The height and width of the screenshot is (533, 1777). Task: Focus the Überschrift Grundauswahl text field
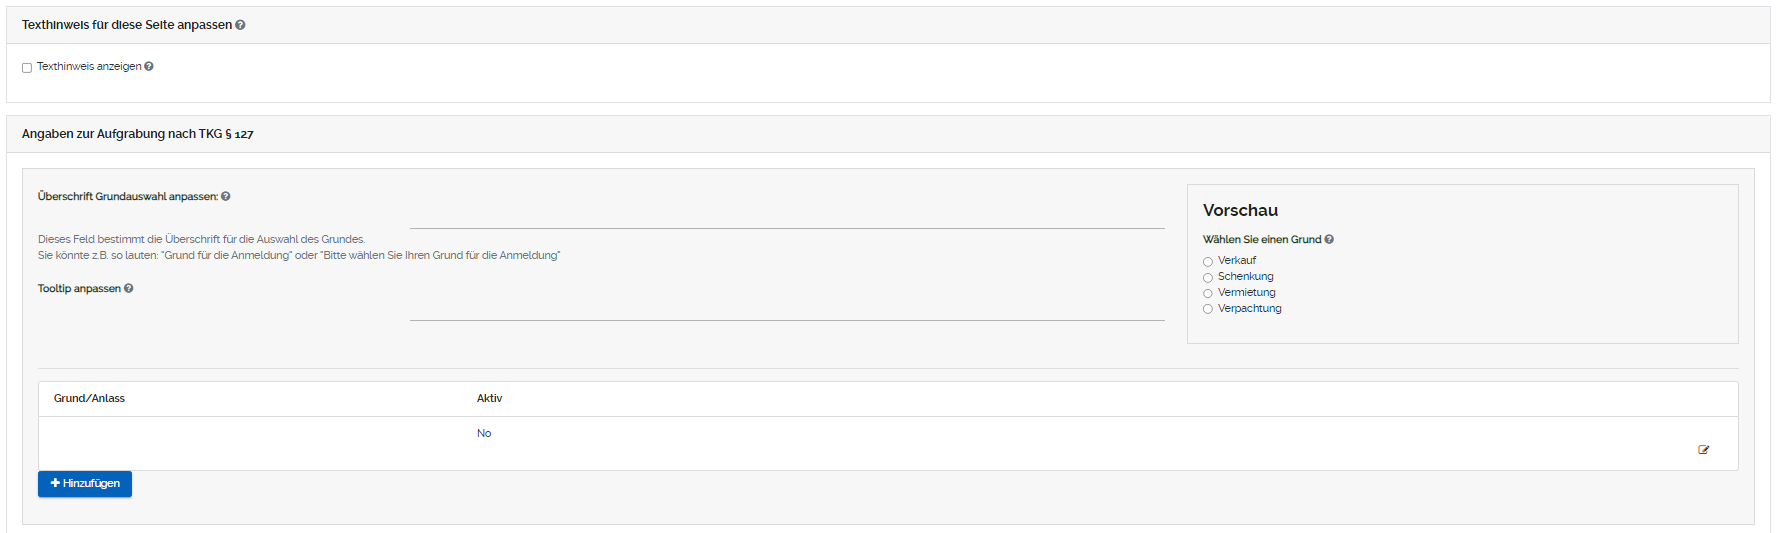tap(786, 216)
